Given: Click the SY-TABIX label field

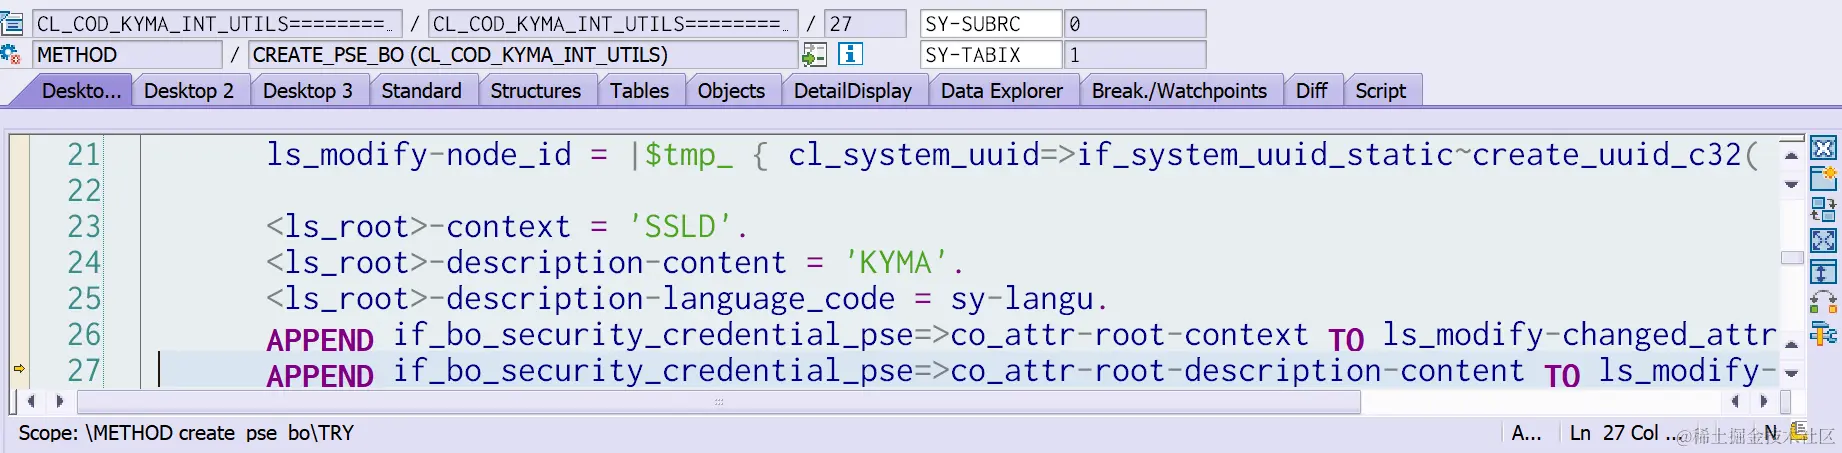Looking at the screenshot, I should (991, 55).
